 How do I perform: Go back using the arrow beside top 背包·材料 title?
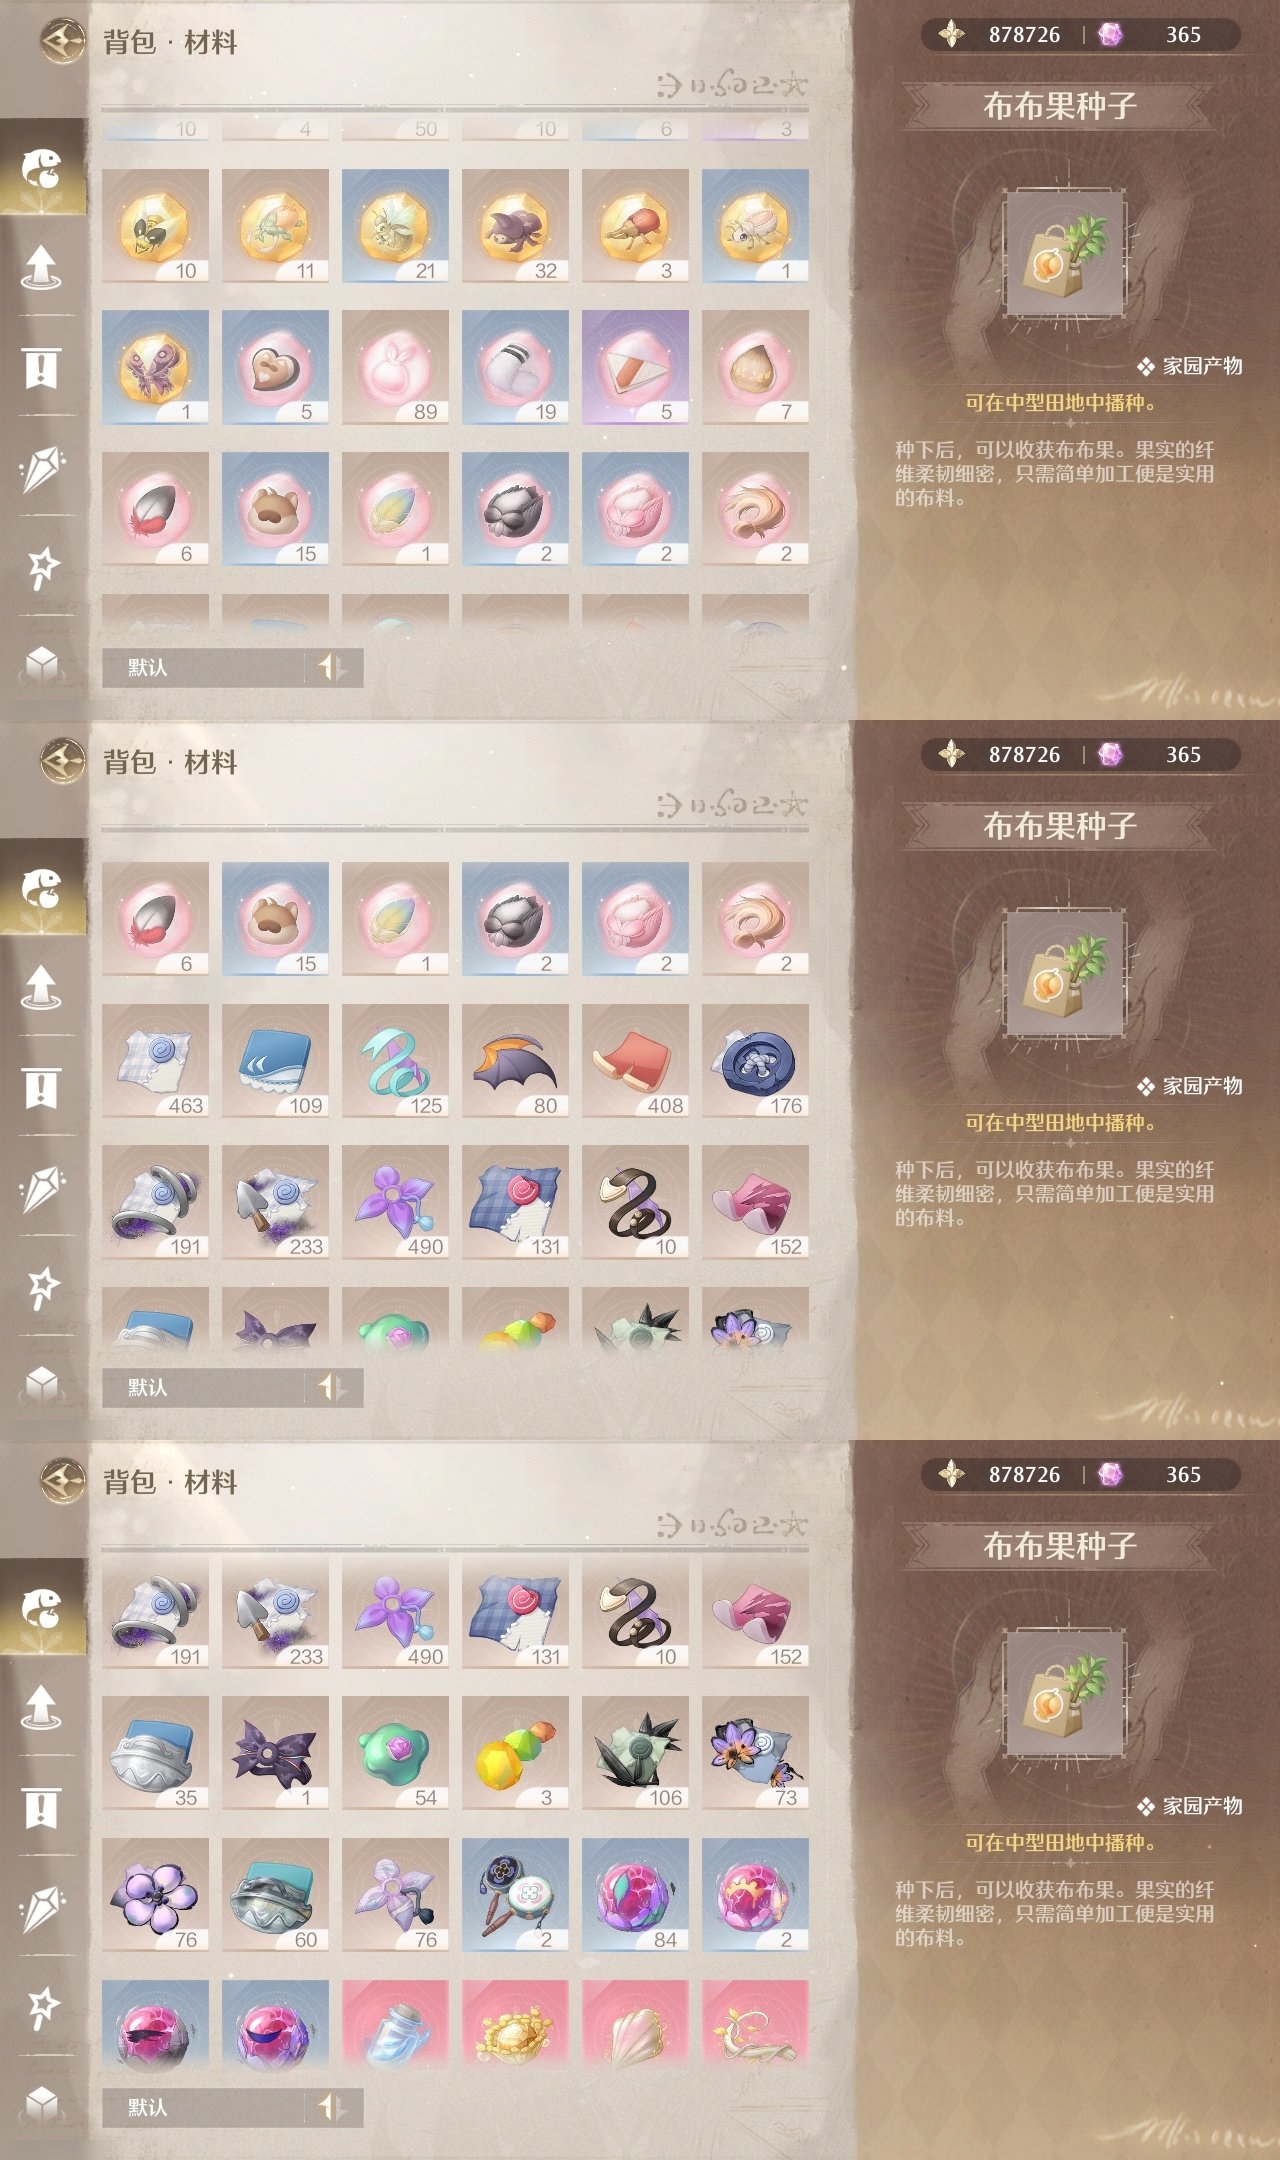pos(62,42)
